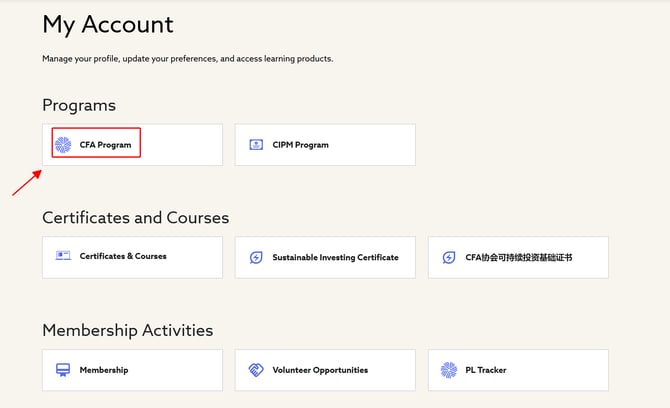Open Sustainable Investing Certificate link text
The height and width of the screenshot is (408, 670).
(335, 257)
